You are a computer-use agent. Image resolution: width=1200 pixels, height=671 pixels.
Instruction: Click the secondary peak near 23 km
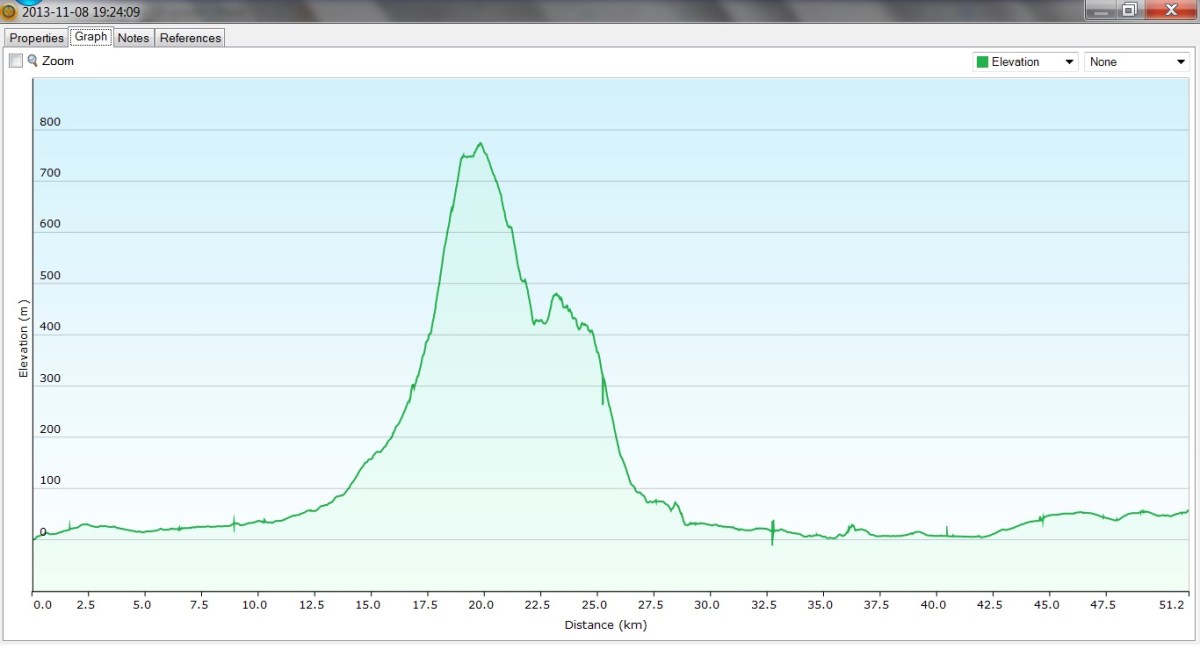(x=556, y=294)
